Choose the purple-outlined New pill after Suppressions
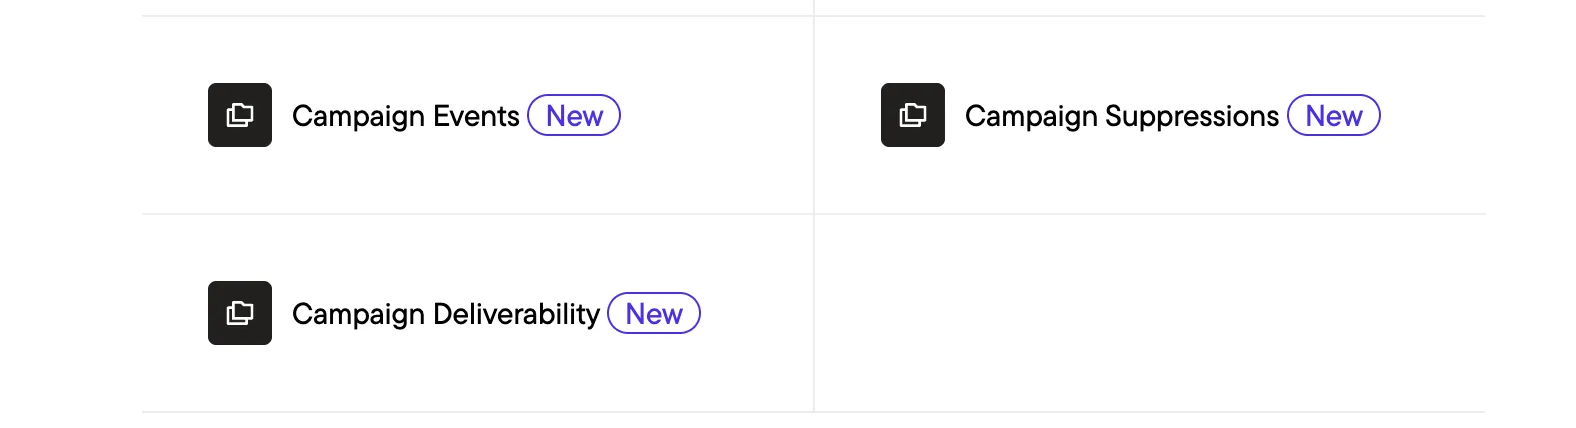The width and height of the screenshot is (1576, 428). tap(1334, 115)
